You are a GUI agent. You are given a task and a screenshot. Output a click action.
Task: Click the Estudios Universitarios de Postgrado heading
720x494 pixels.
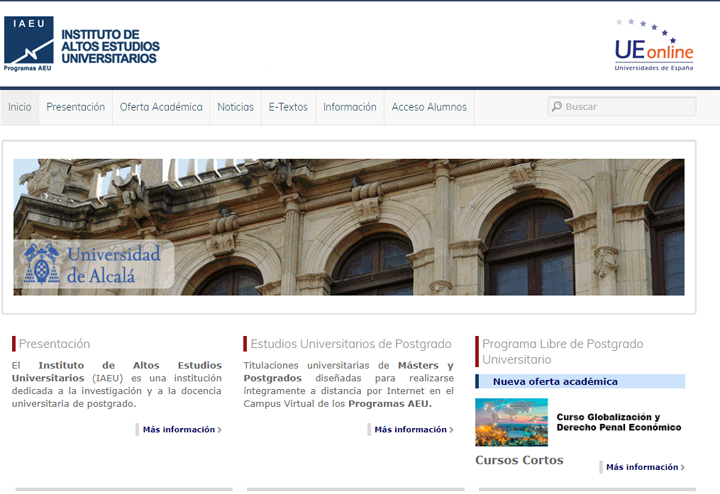(351, 344)
